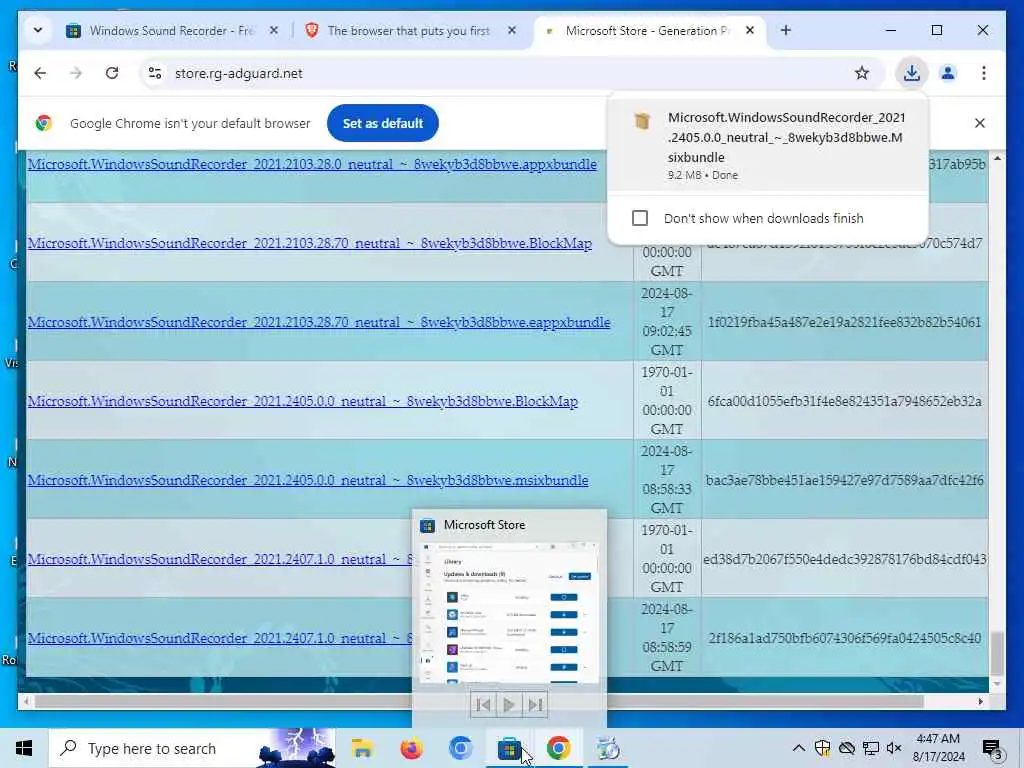Open Chrome profile avatar menu
1024x768 pixels.
coord(948,73)
